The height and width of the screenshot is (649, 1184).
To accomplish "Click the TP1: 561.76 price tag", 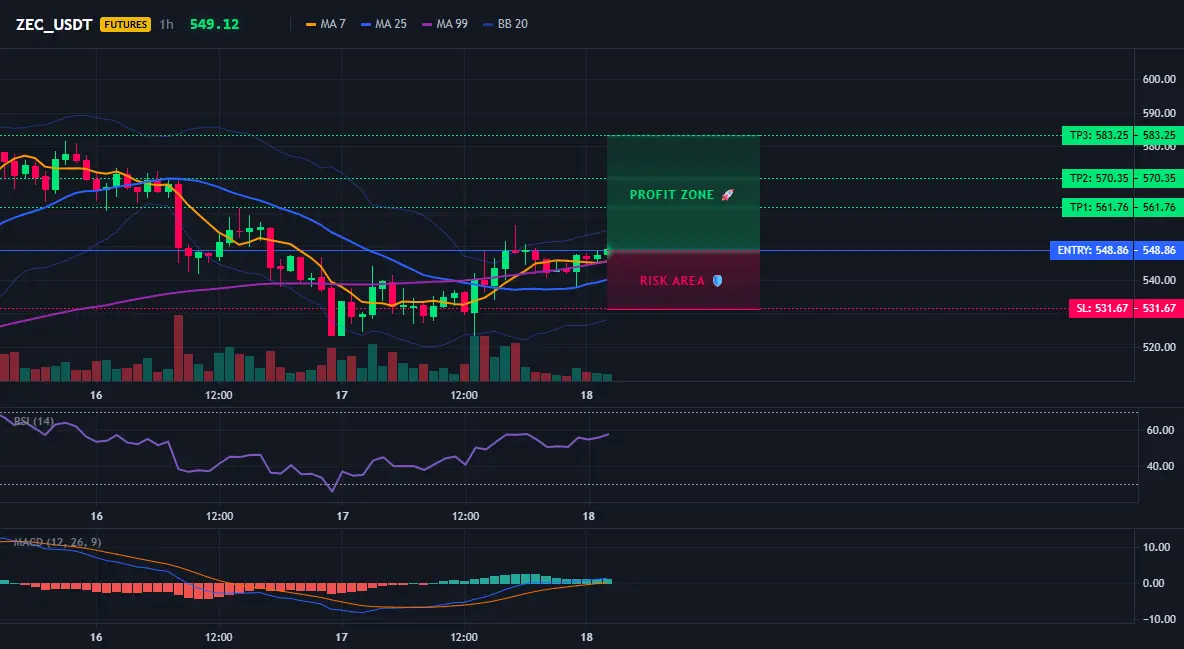I will (x=1097, y=208).
